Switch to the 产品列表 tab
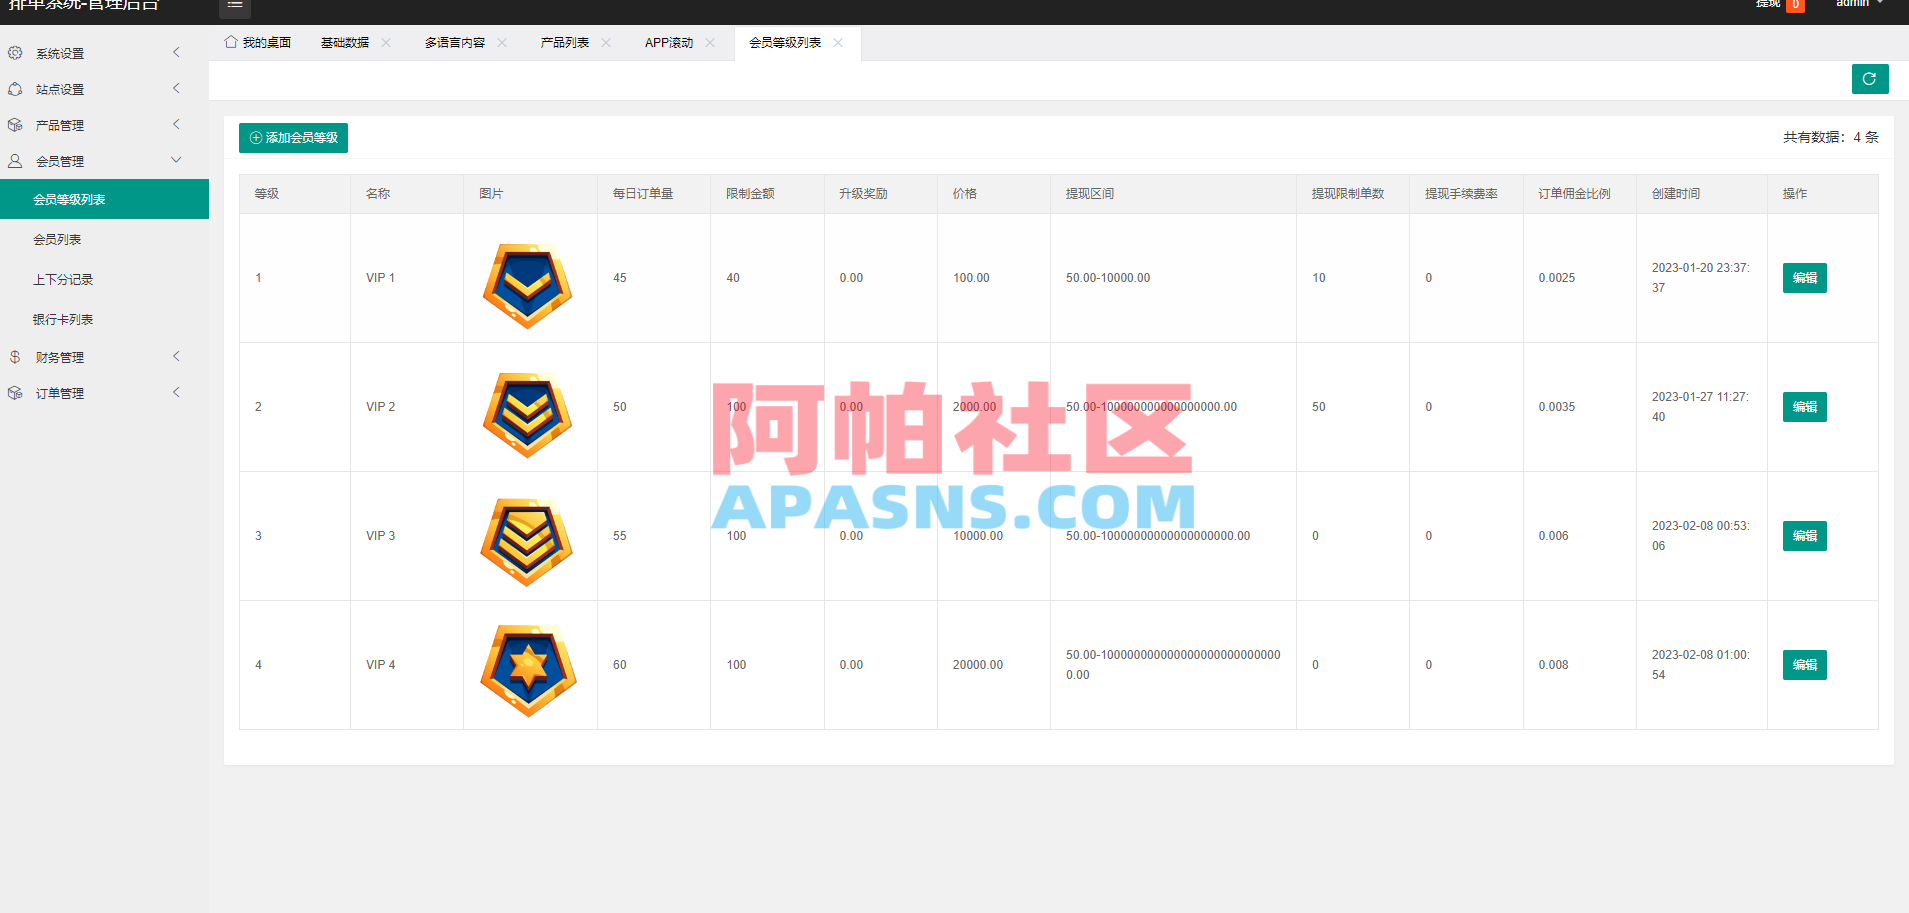Screen dimensions: 1909x913 point(563,42)
